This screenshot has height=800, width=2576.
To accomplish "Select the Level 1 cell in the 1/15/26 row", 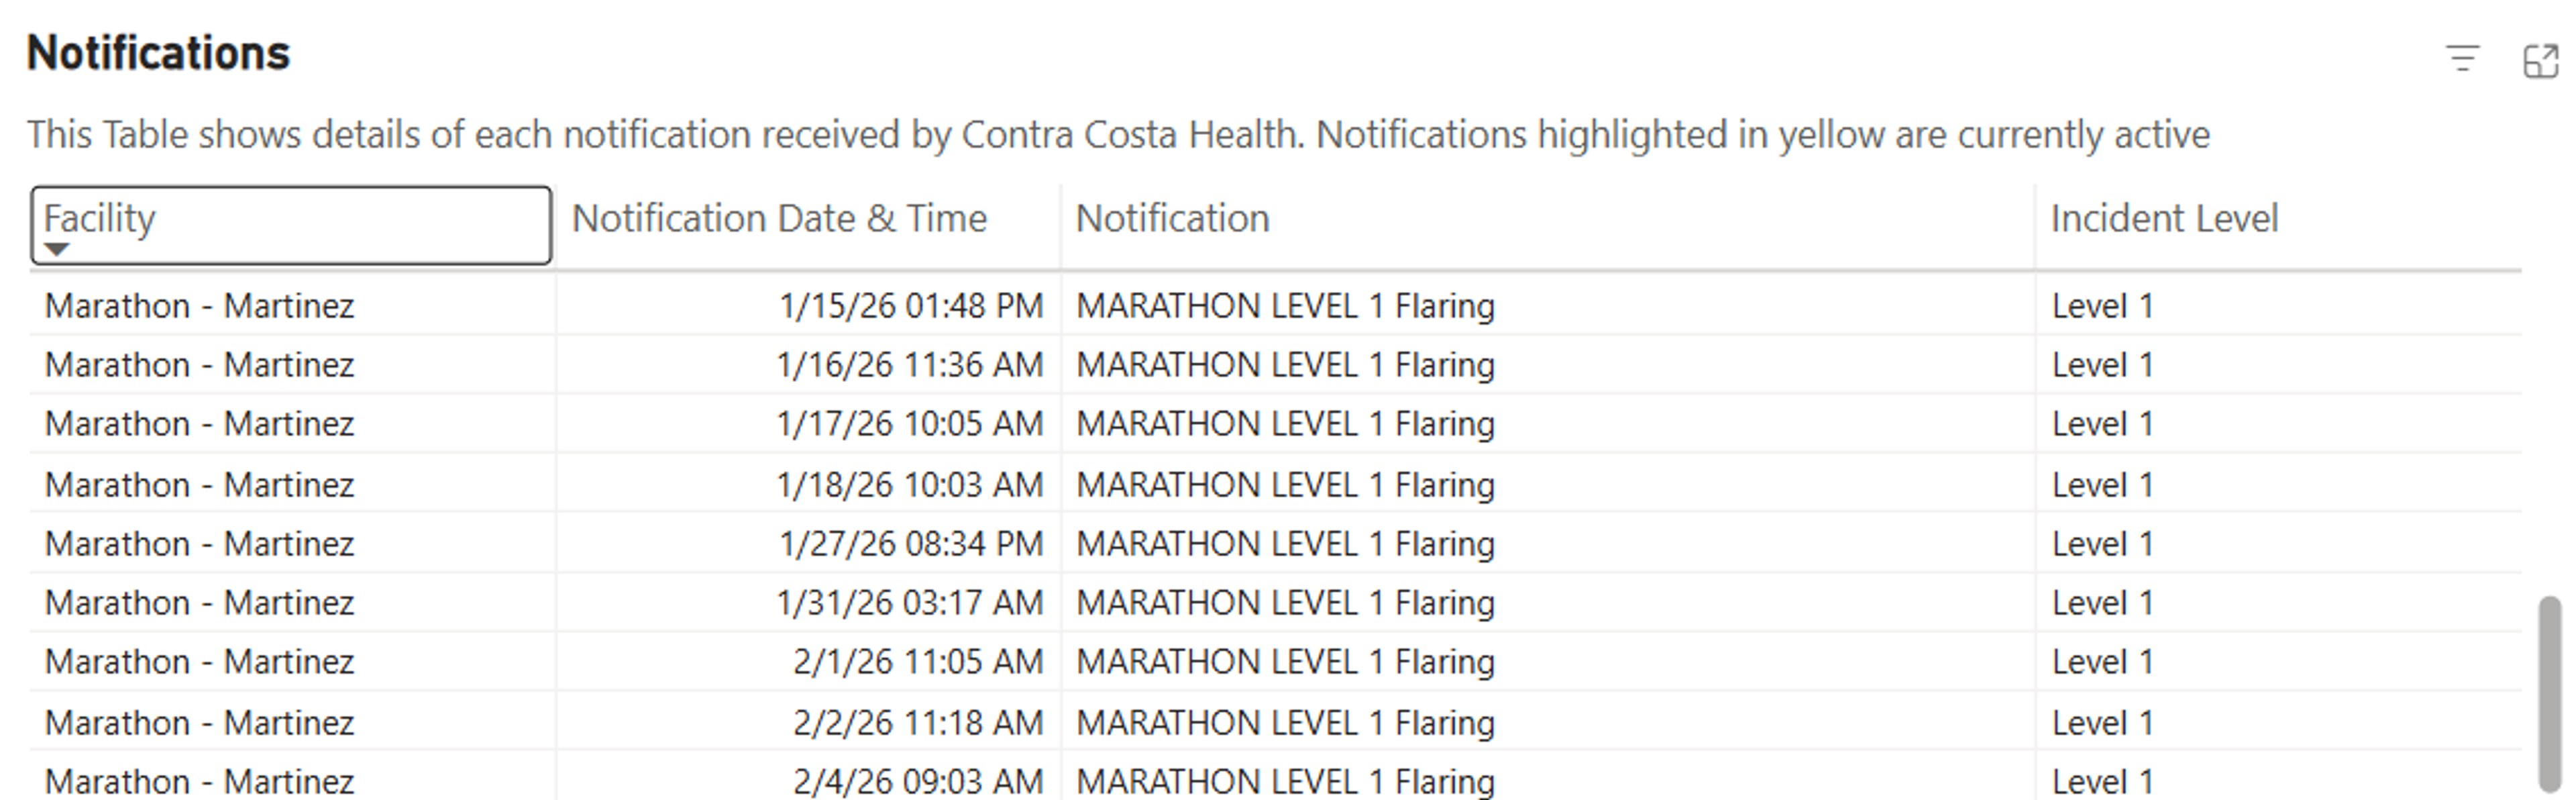I will tap(2101, 305).
